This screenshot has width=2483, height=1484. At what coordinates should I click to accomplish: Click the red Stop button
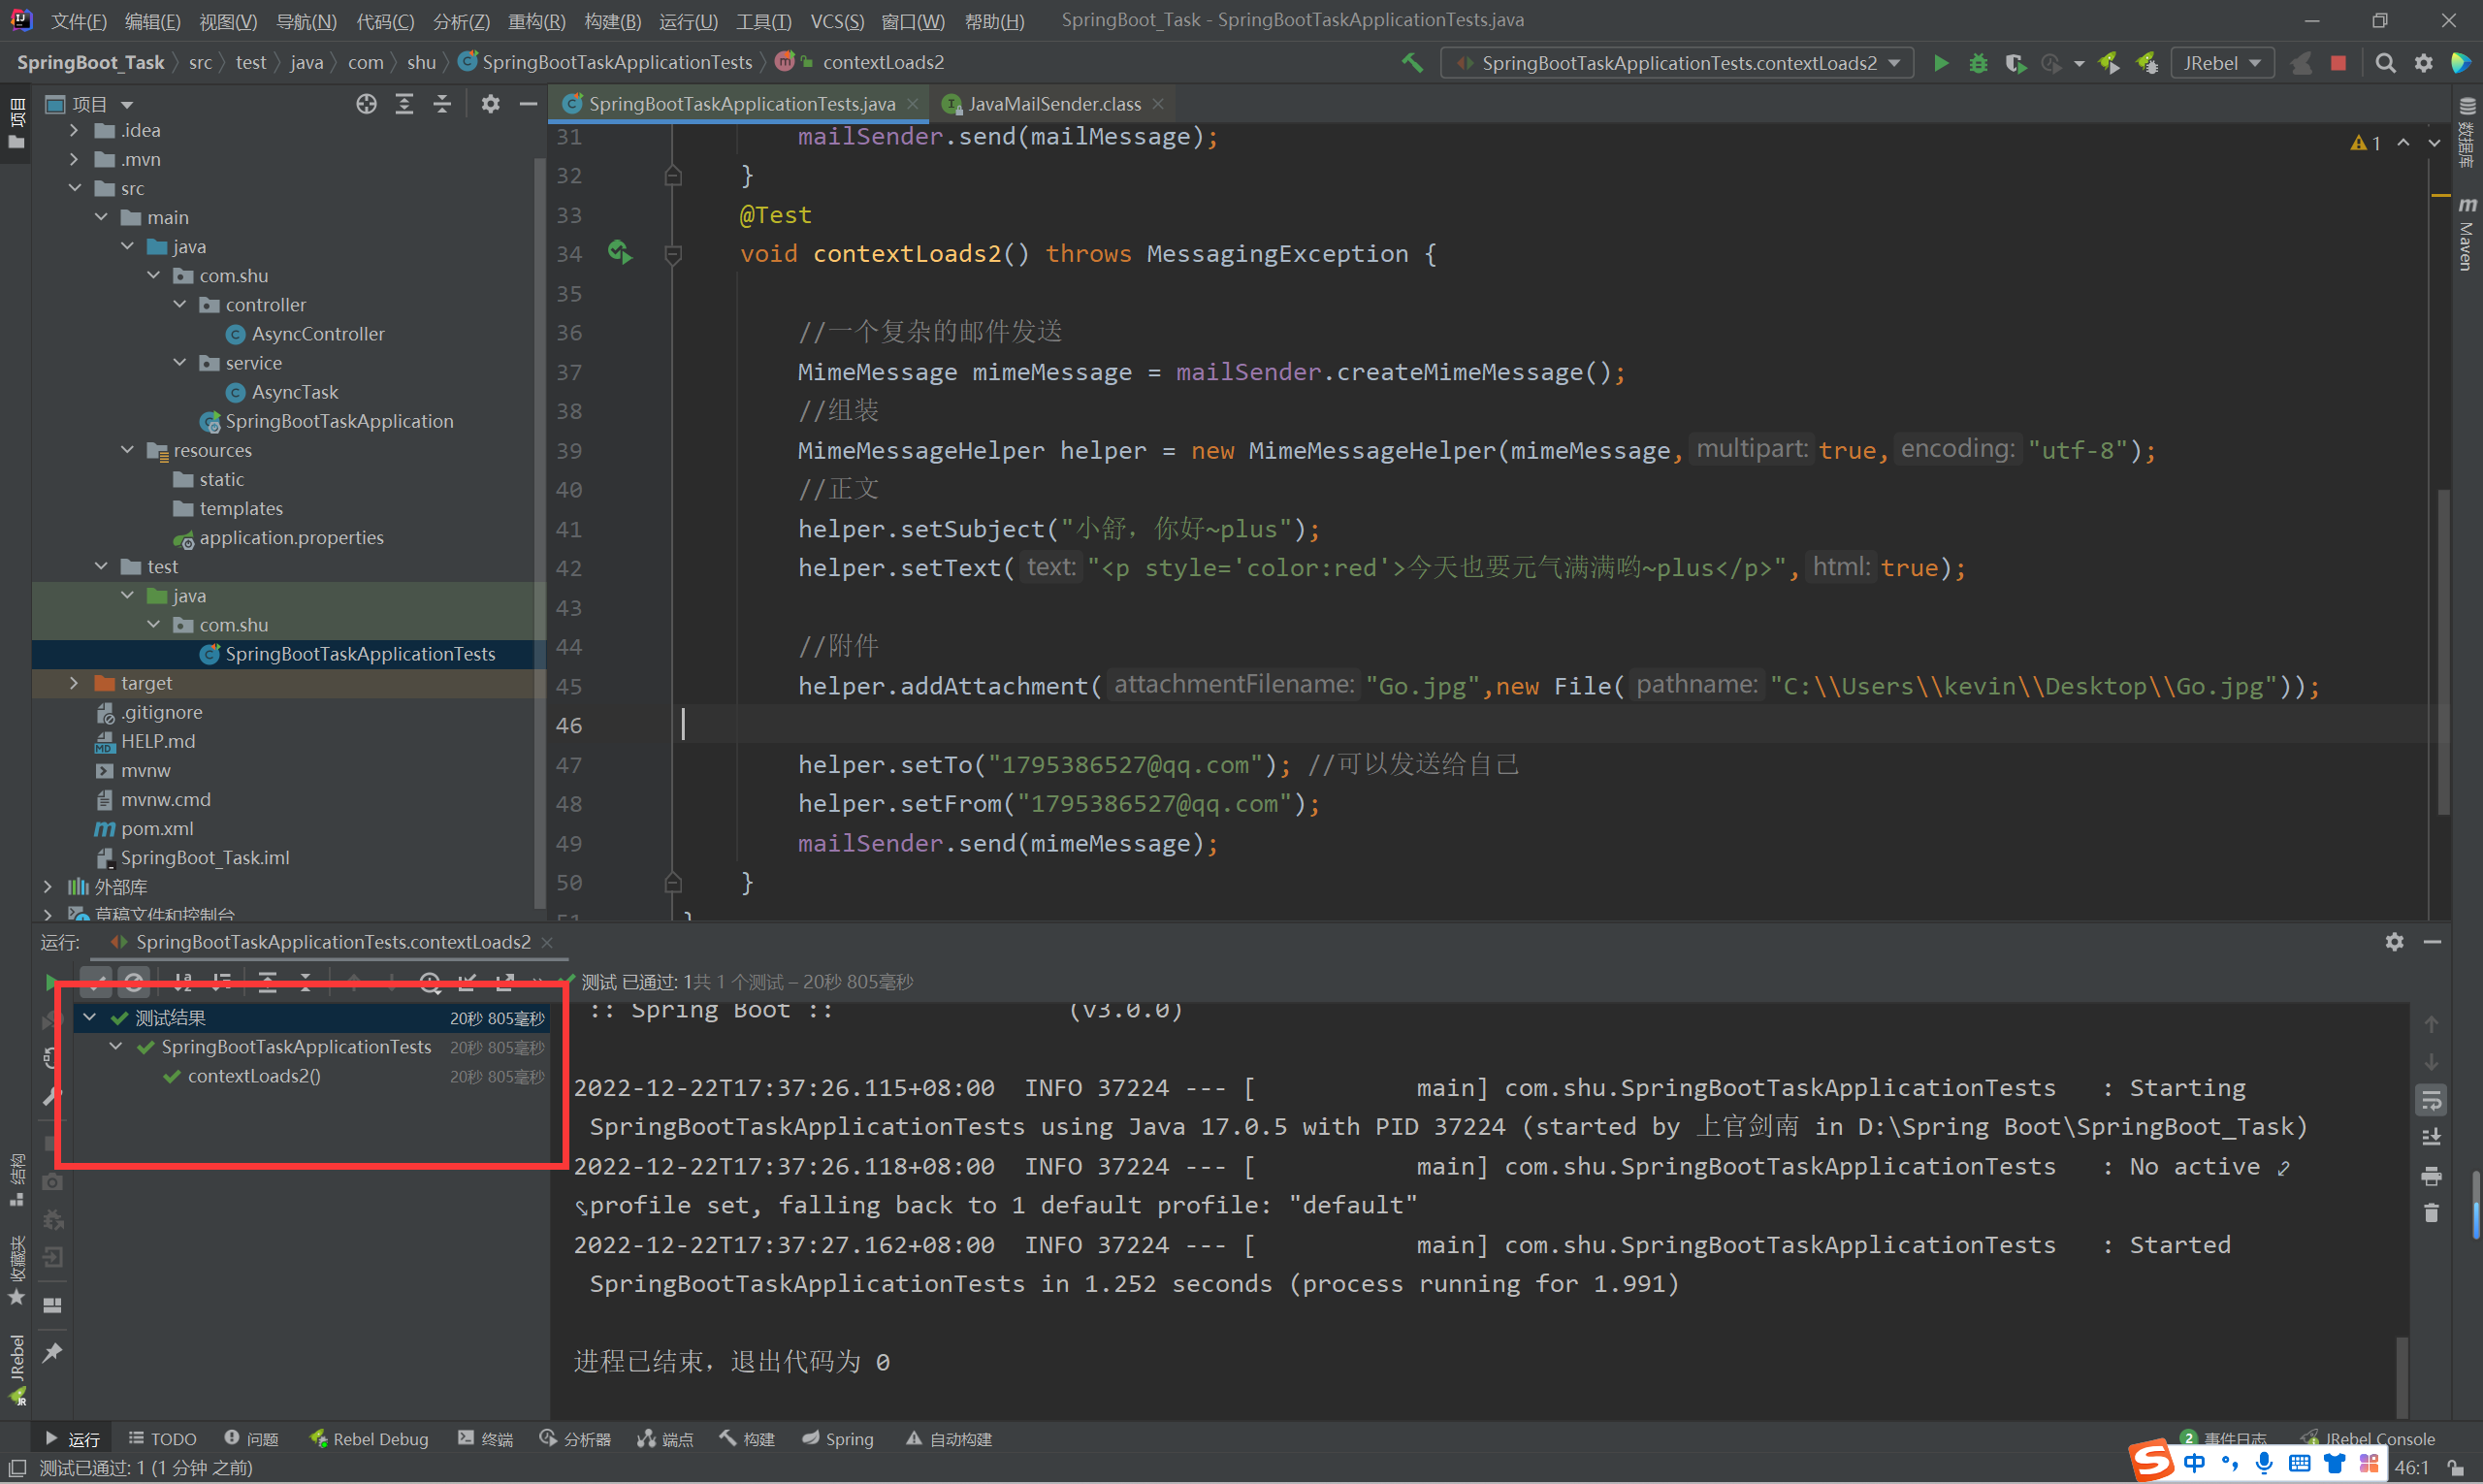tap(2338, 63)
